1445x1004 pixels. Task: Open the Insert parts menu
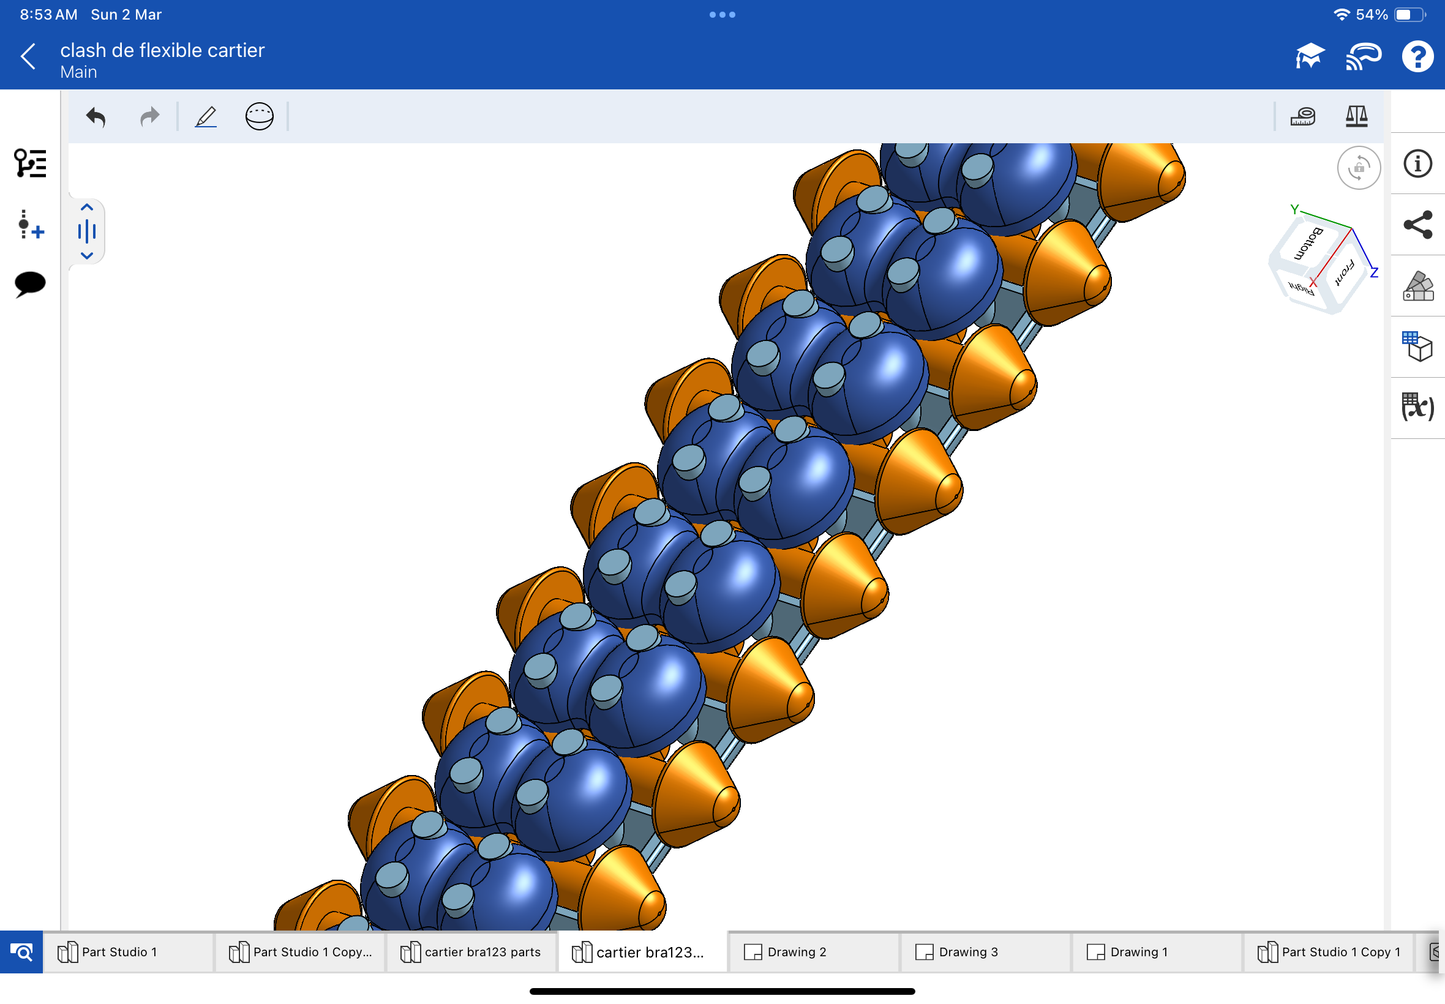(x=30, y=224)
